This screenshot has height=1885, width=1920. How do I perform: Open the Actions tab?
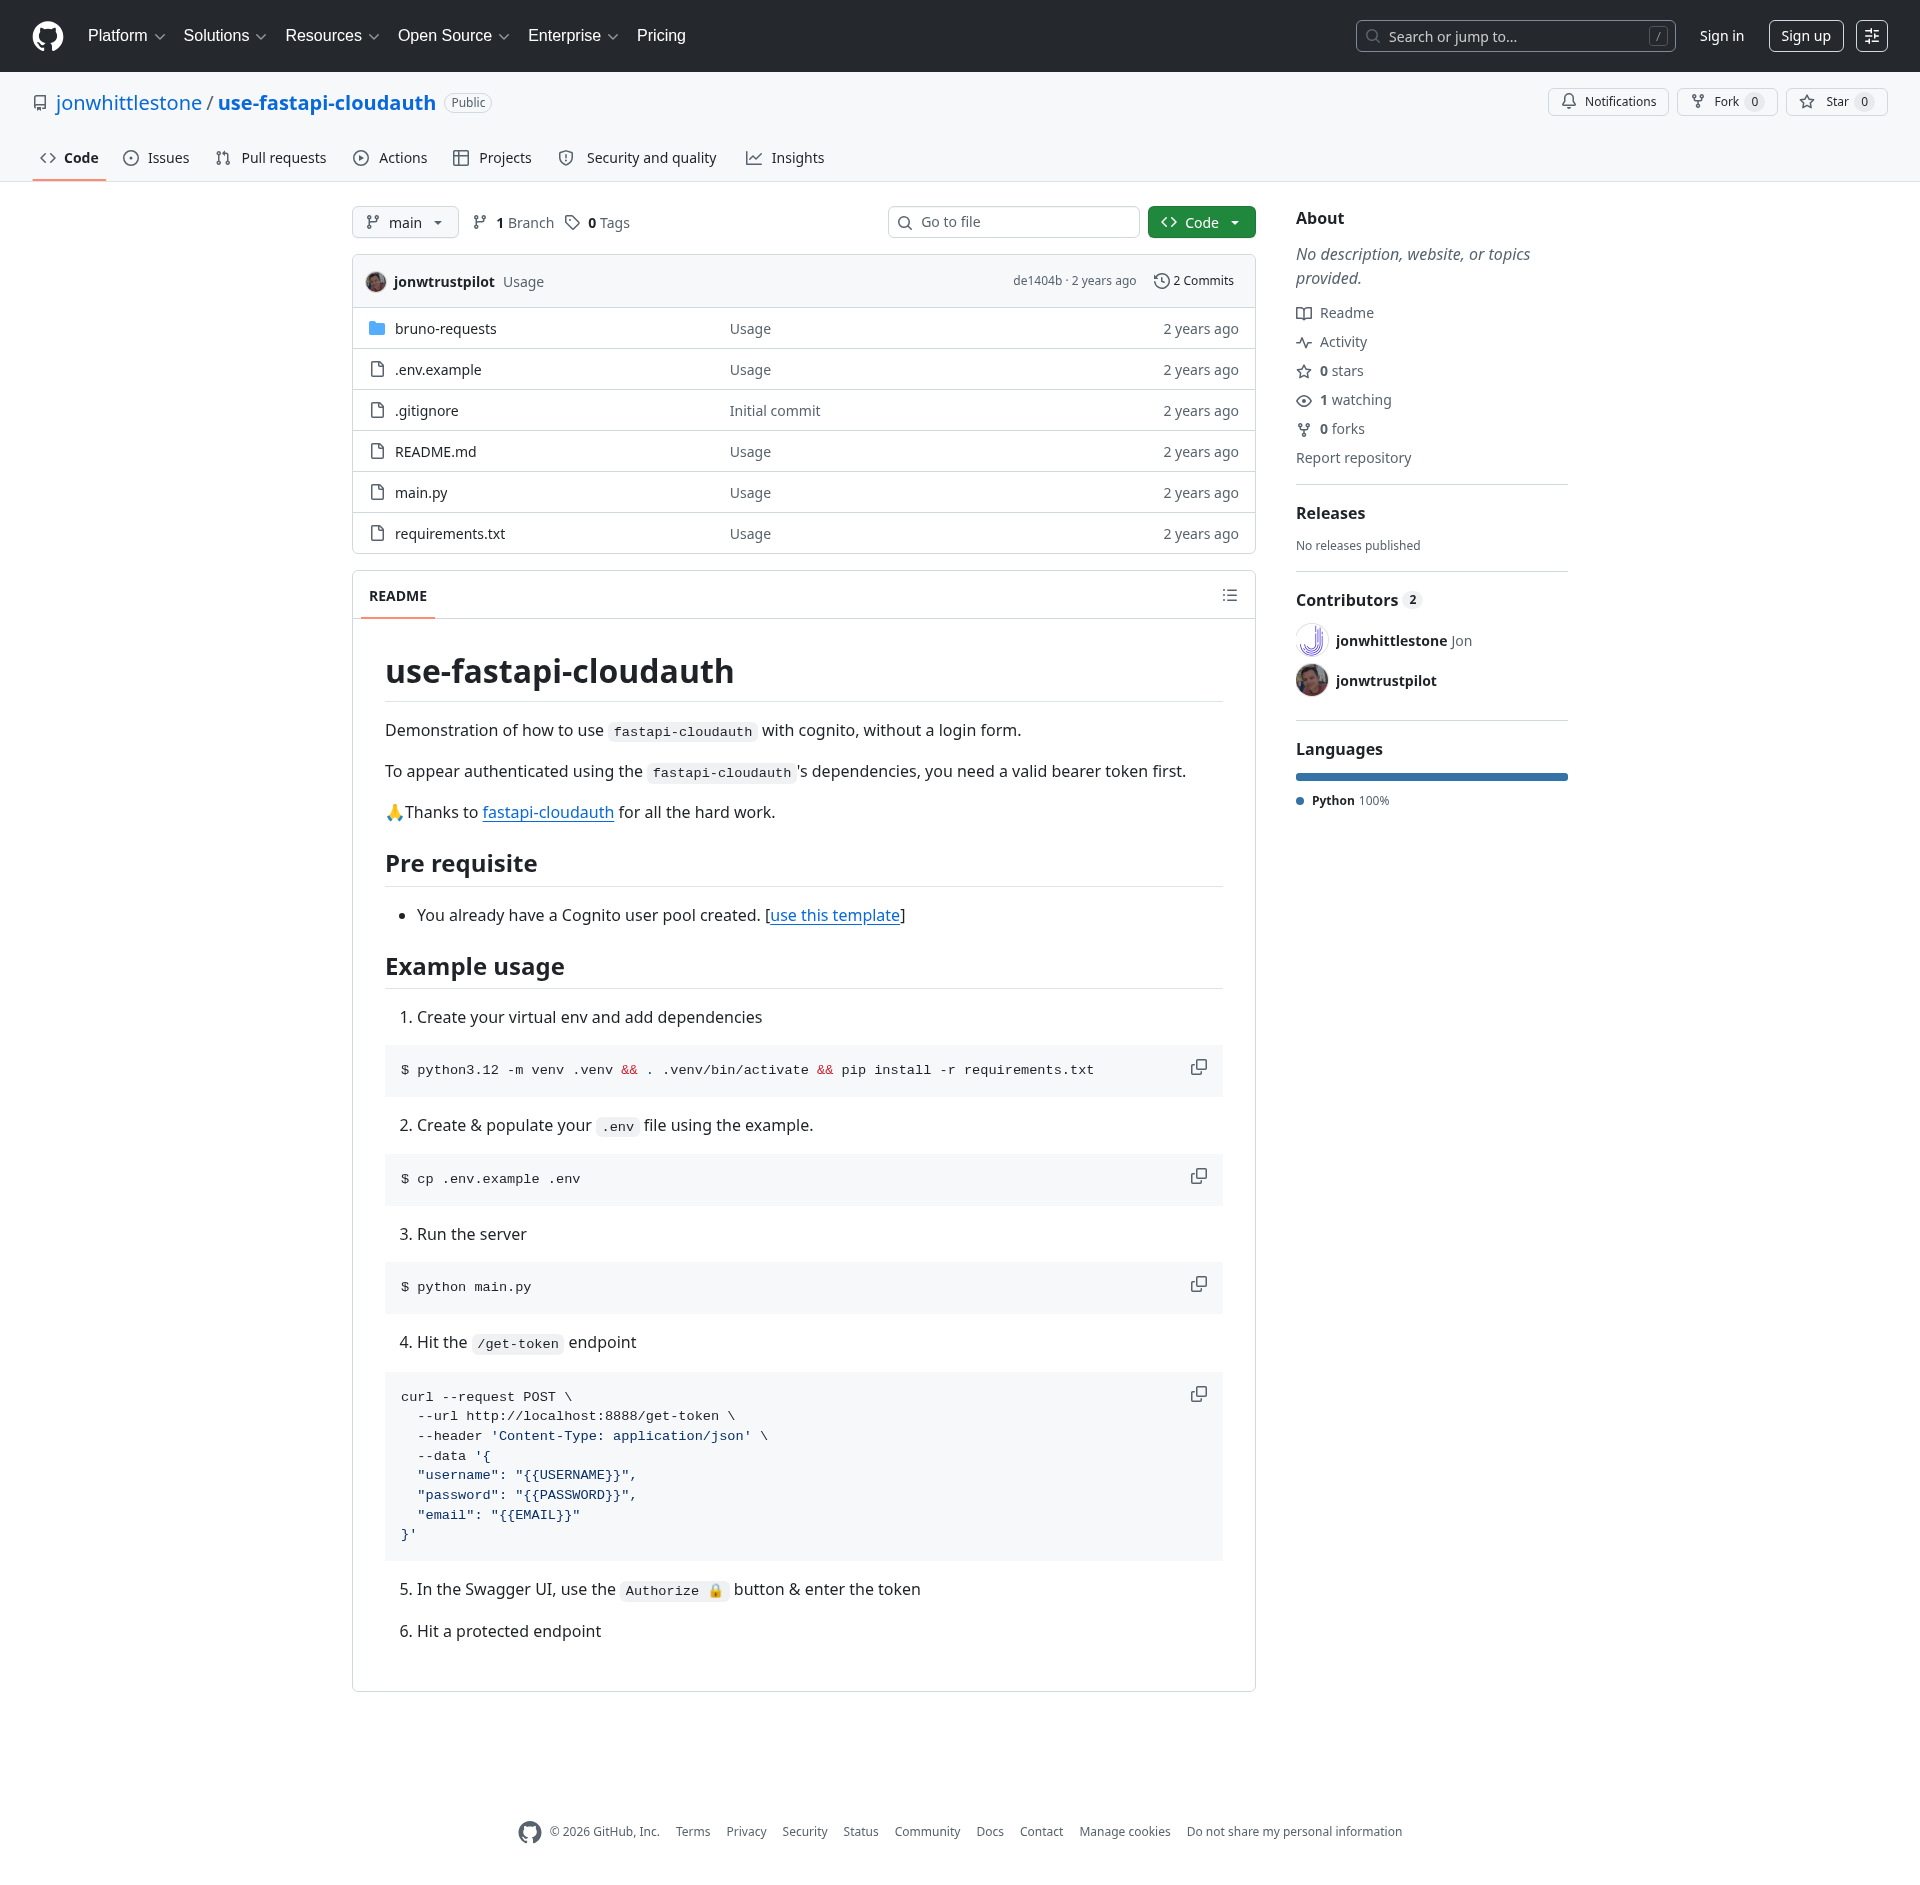(390, 158)
